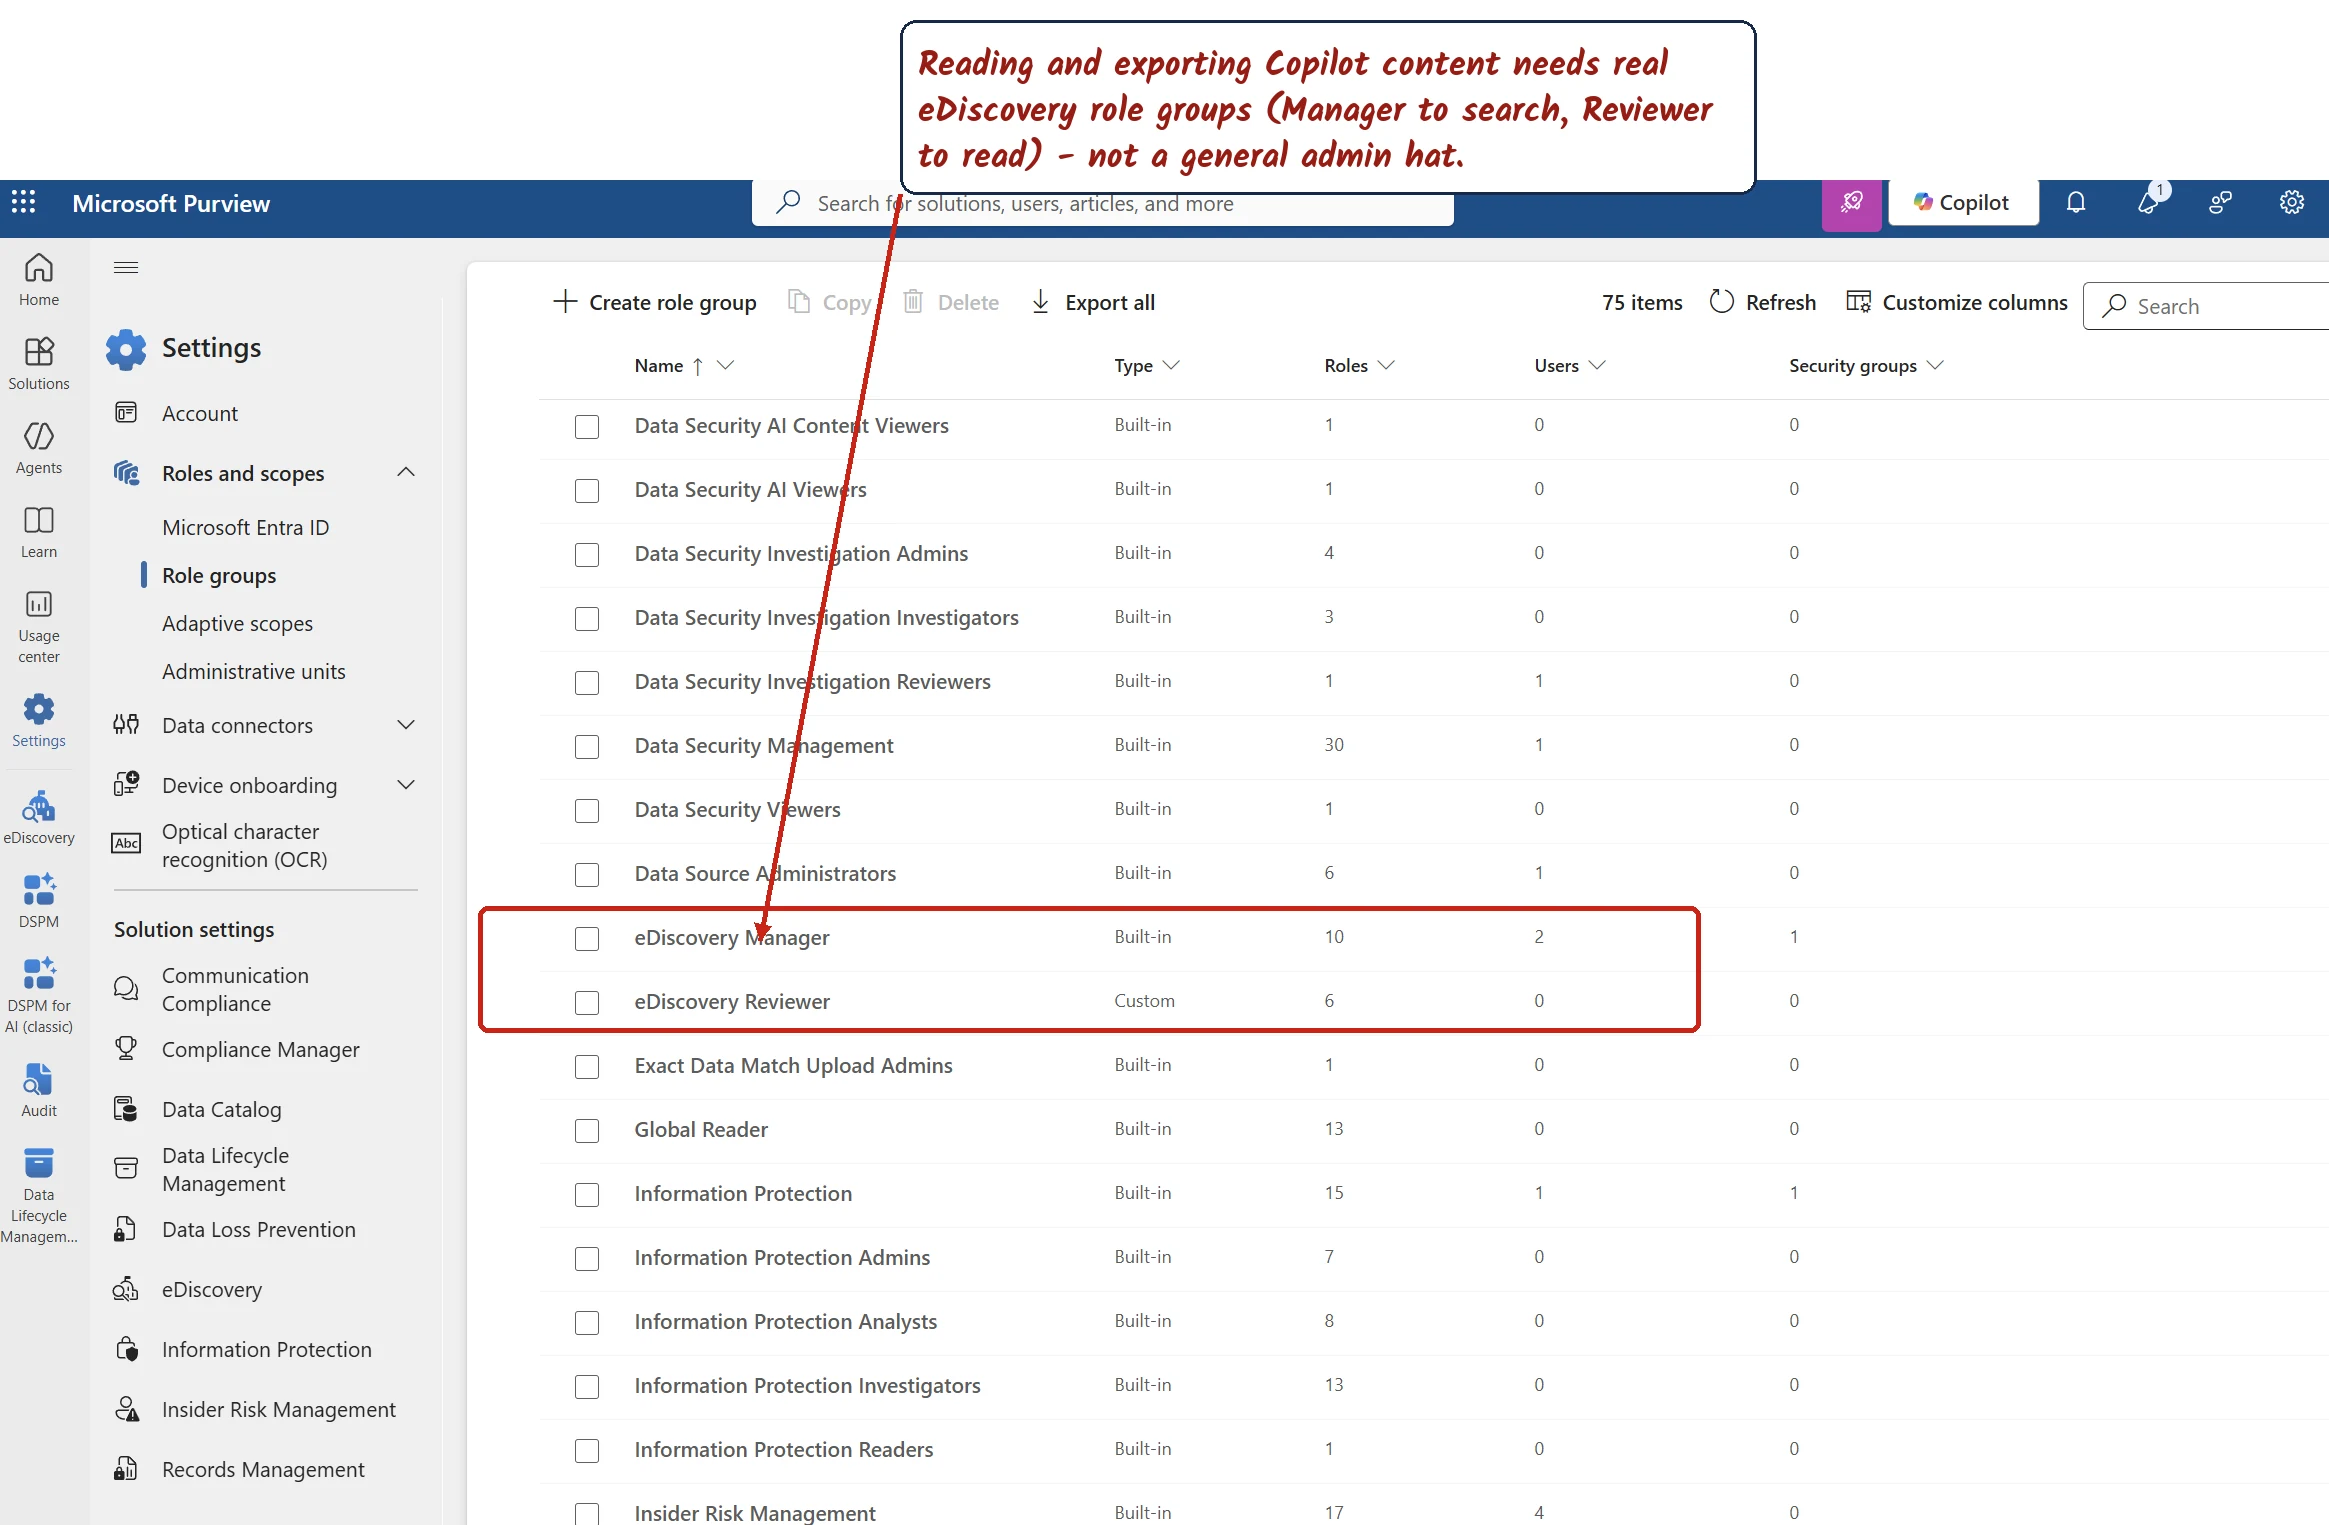Open Users column dropdown
This screenshot has width=2329, height=1525.
tap(1597, 365)
